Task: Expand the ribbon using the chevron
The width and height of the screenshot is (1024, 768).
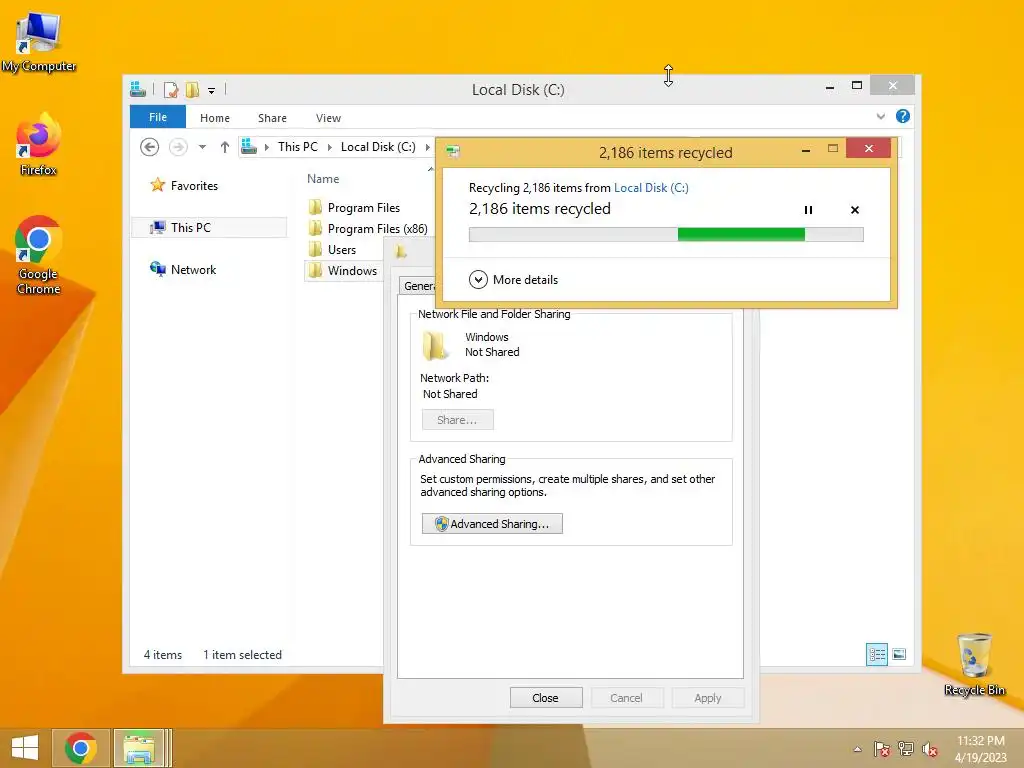Action: click(880, 116)
